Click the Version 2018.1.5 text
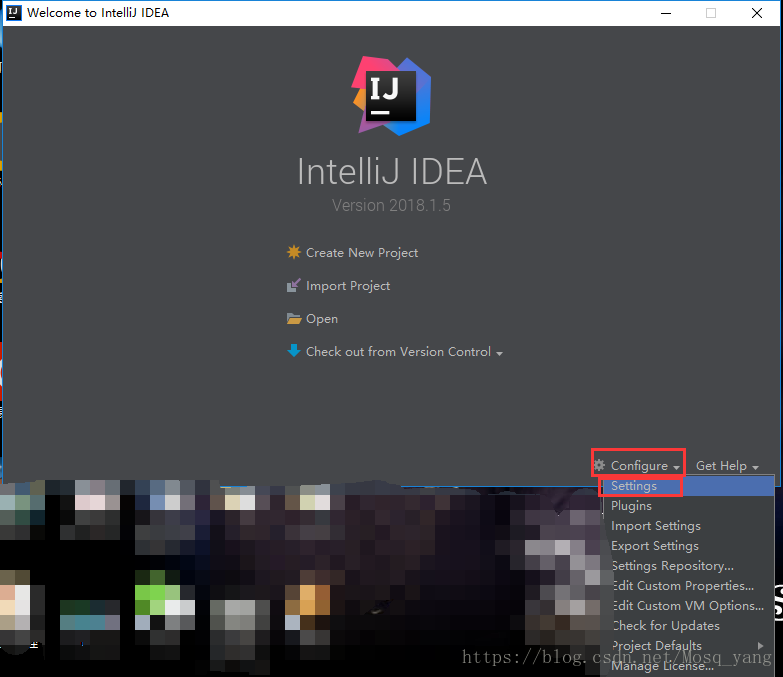 (x=392, y=205)
